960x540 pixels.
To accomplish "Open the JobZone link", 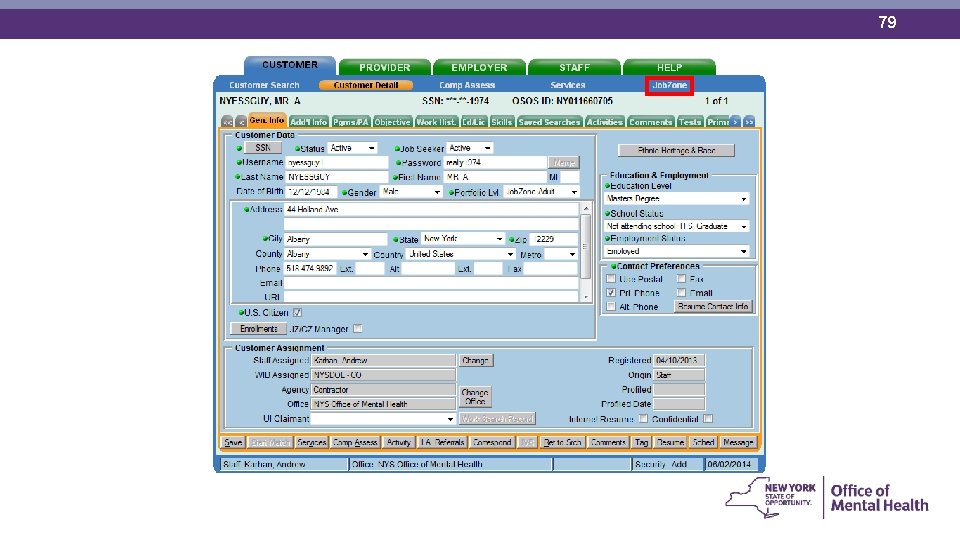I will 669,85.
